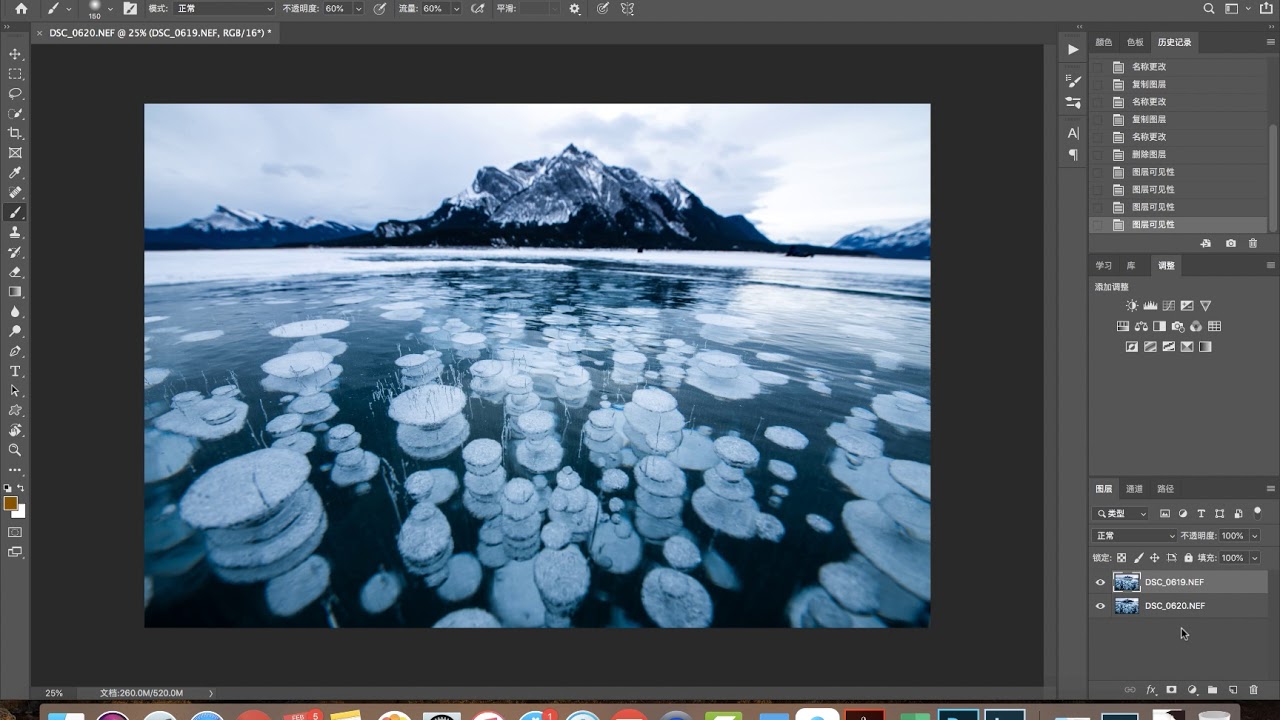The height and width of the screenshot is (720, 1280).
Task: Click the Brightness/Contrast adjustment icon
Action: [1131, 306]
